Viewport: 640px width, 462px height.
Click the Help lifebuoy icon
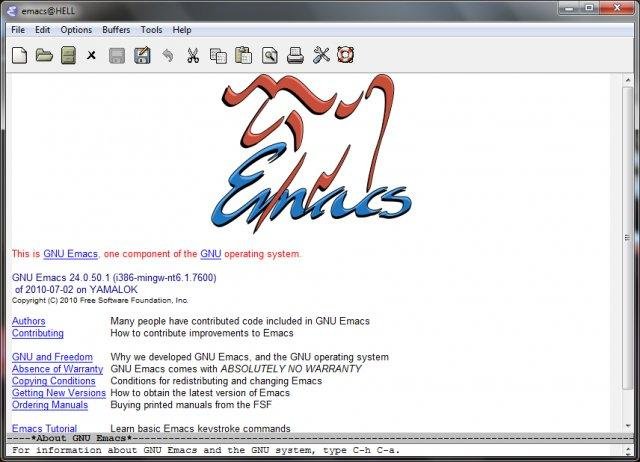(346, 55)
